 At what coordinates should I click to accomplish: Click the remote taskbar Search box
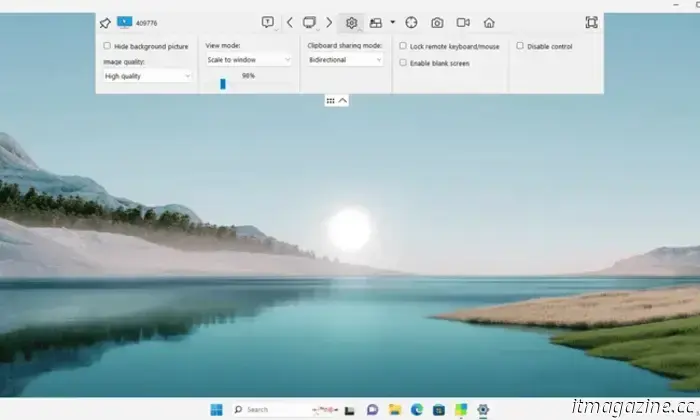[x=270, y=409]
